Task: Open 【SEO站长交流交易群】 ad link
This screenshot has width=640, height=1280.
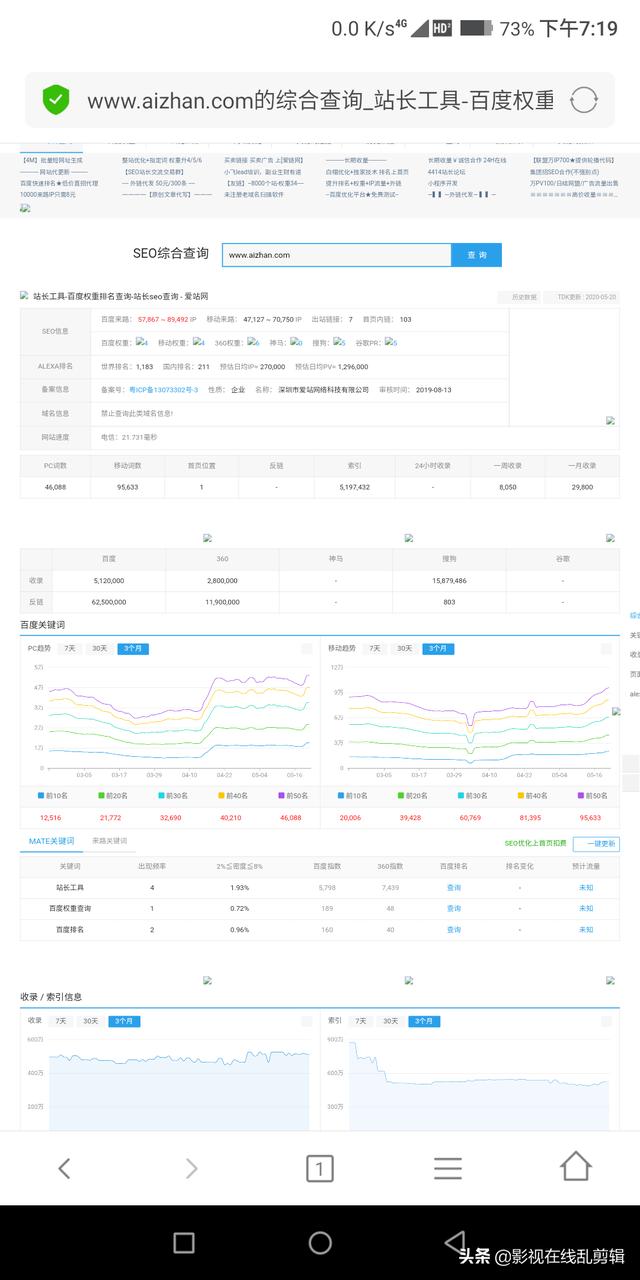Action: click(x=156, y=171)
